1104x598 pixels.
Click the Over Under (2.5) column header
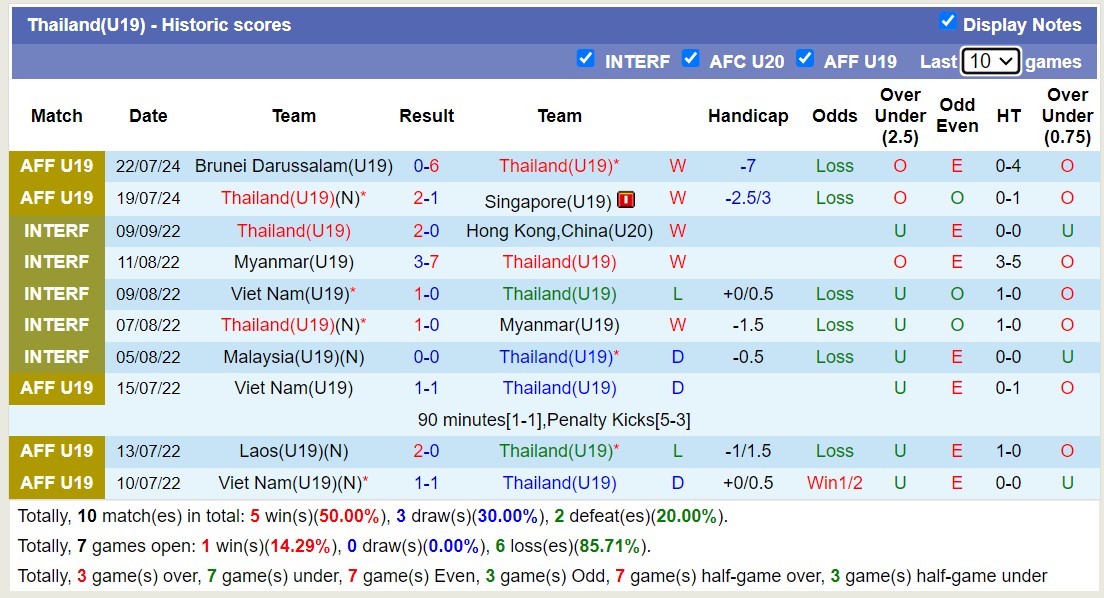pyautogui.click(x=899, y=116)
